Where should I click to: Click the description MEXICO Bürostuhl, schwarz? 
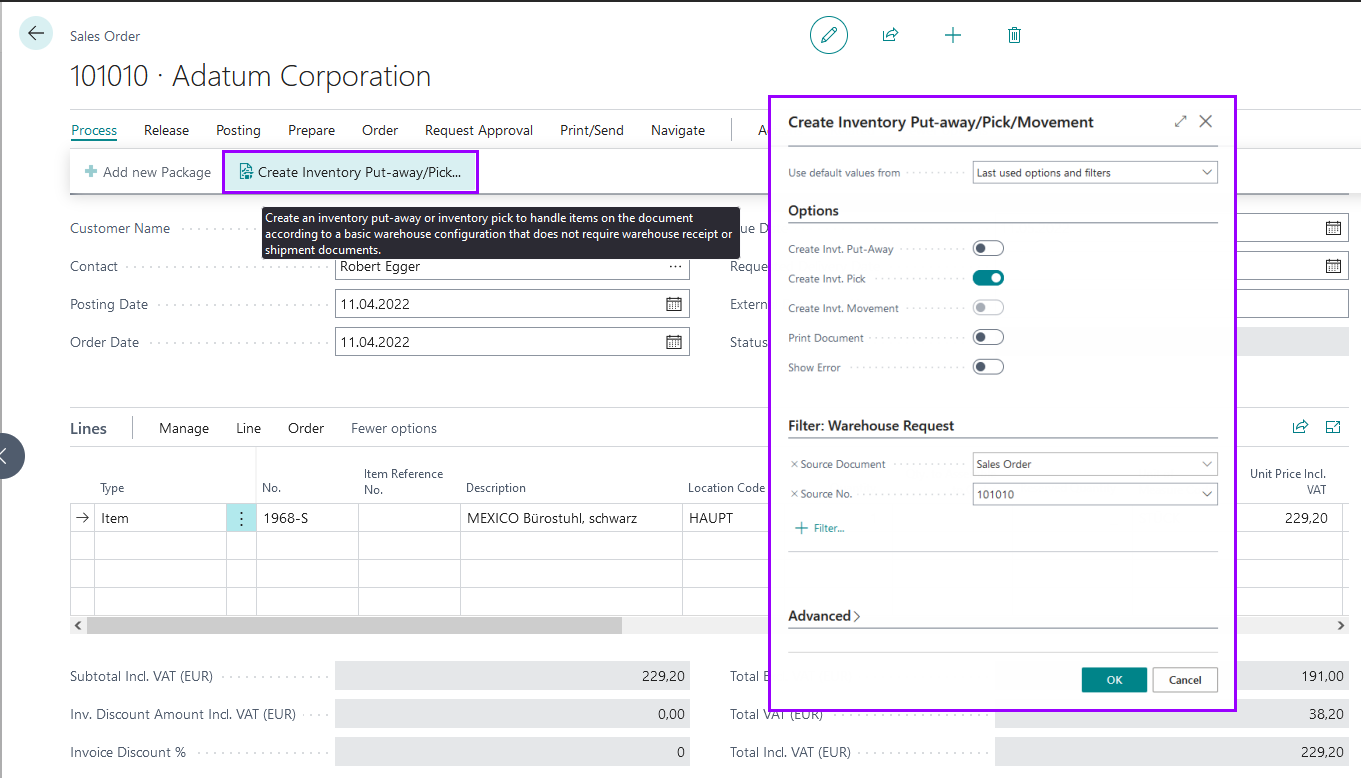(x=570, y=518)
